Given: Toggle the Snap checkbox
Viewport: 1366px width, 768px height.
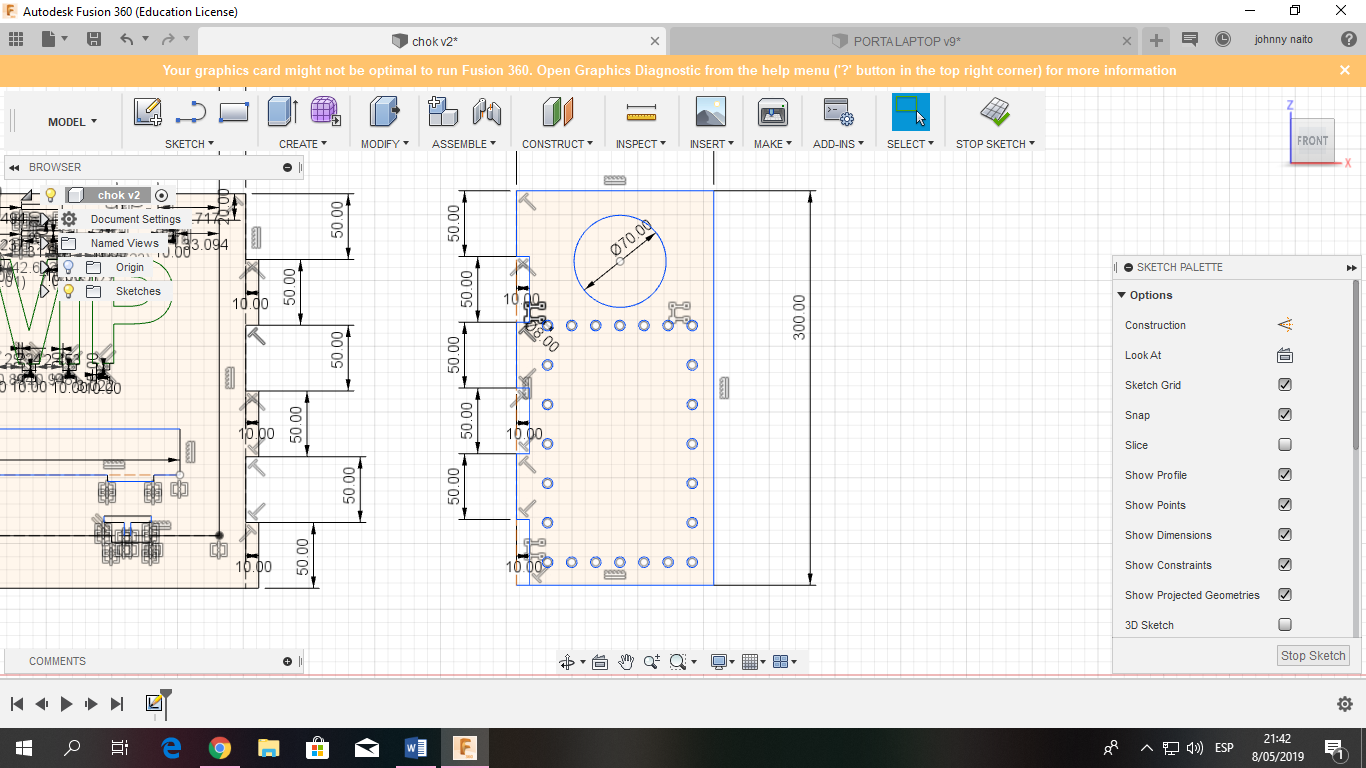Looking at the screenshot, I should point(1285,415).
